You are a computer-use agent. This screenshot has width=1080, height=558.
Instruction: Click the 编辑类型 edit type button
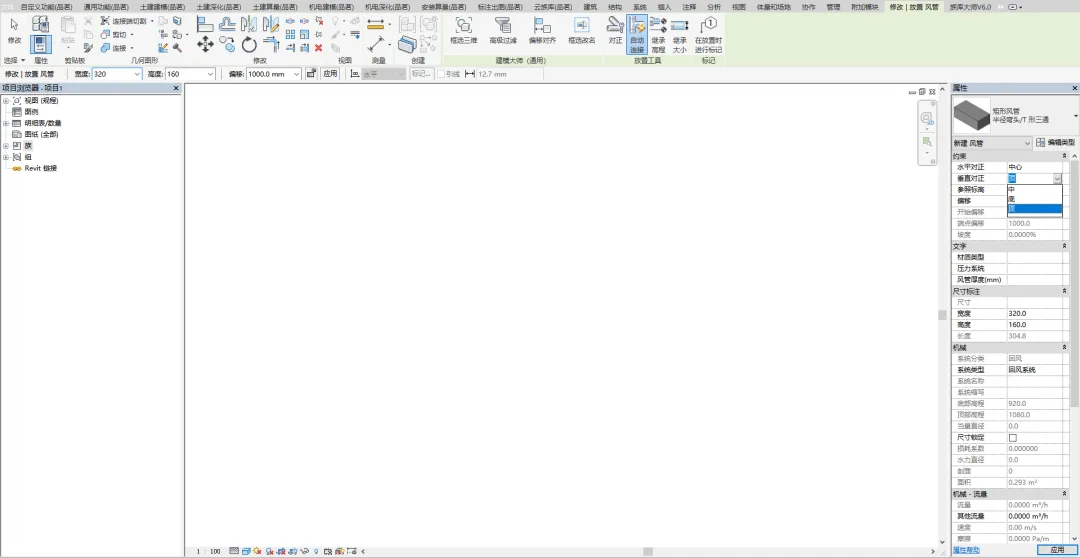pyautogui.click(x=1055, y=143)
